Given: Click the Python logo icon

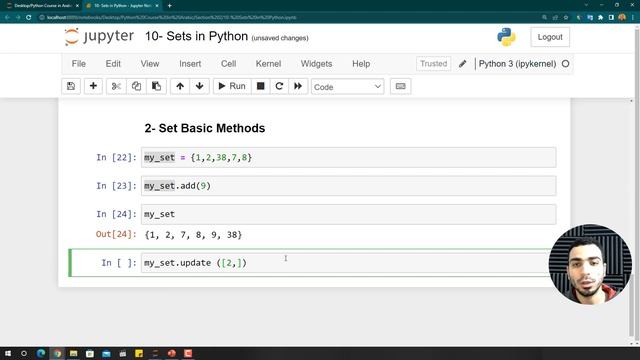Looking at the screenshot, I should tap(506, 37).
